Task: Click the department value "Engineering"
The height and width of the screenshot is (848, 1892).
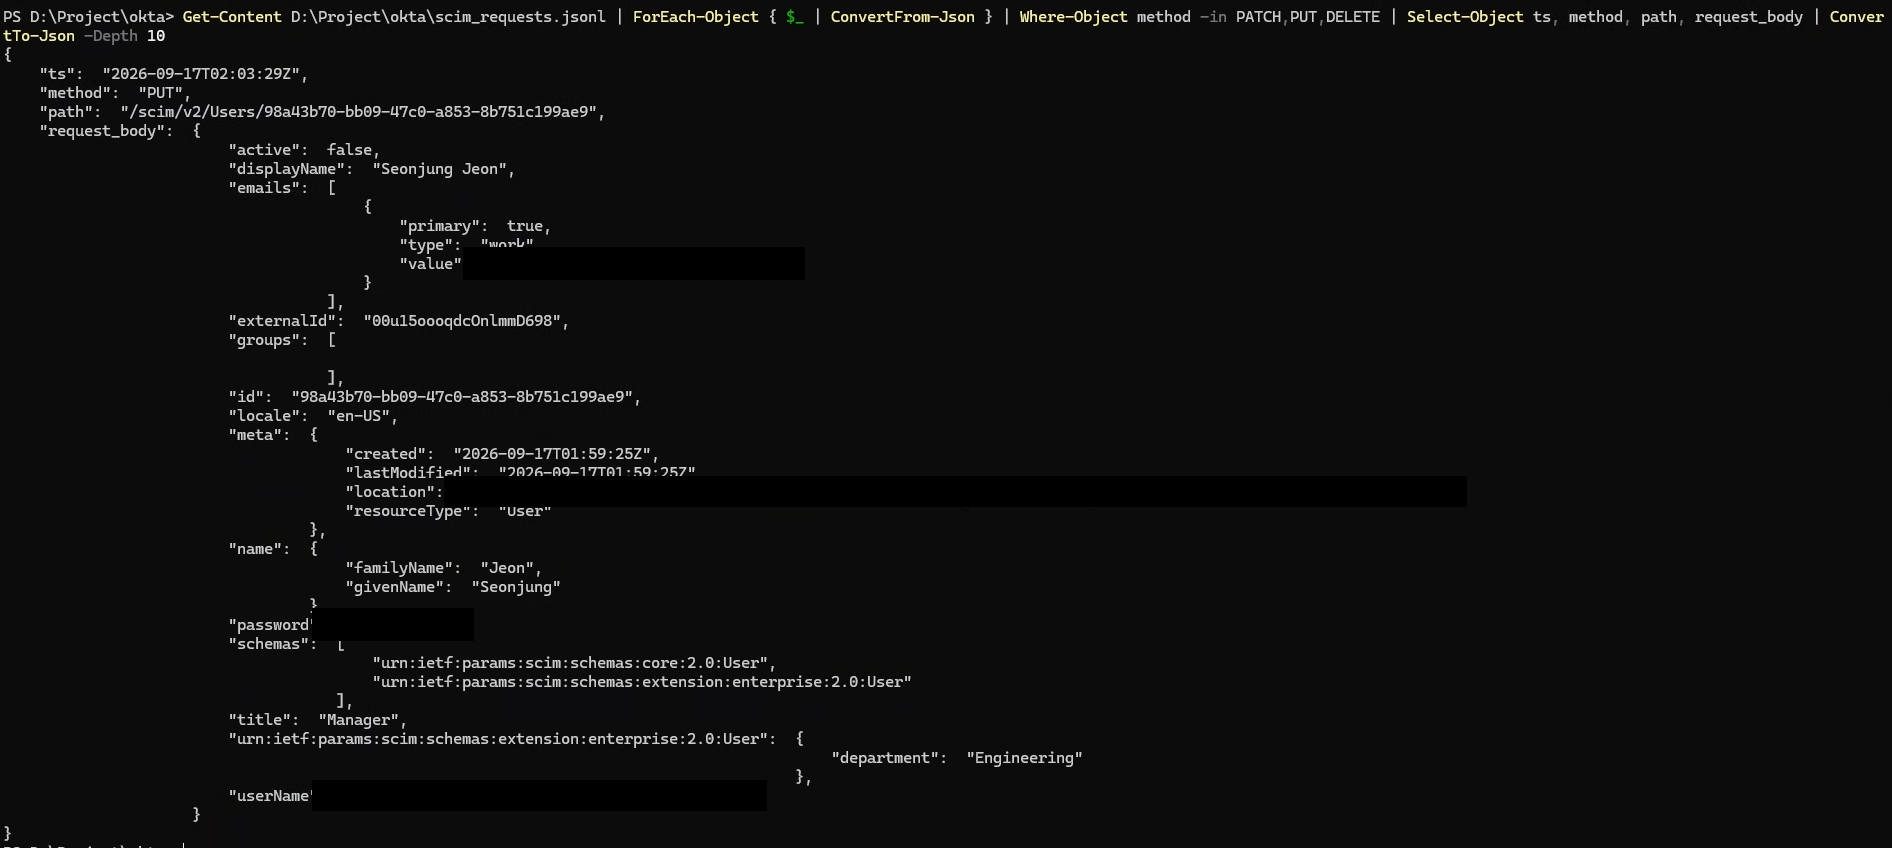Action: click(1024, 758)
